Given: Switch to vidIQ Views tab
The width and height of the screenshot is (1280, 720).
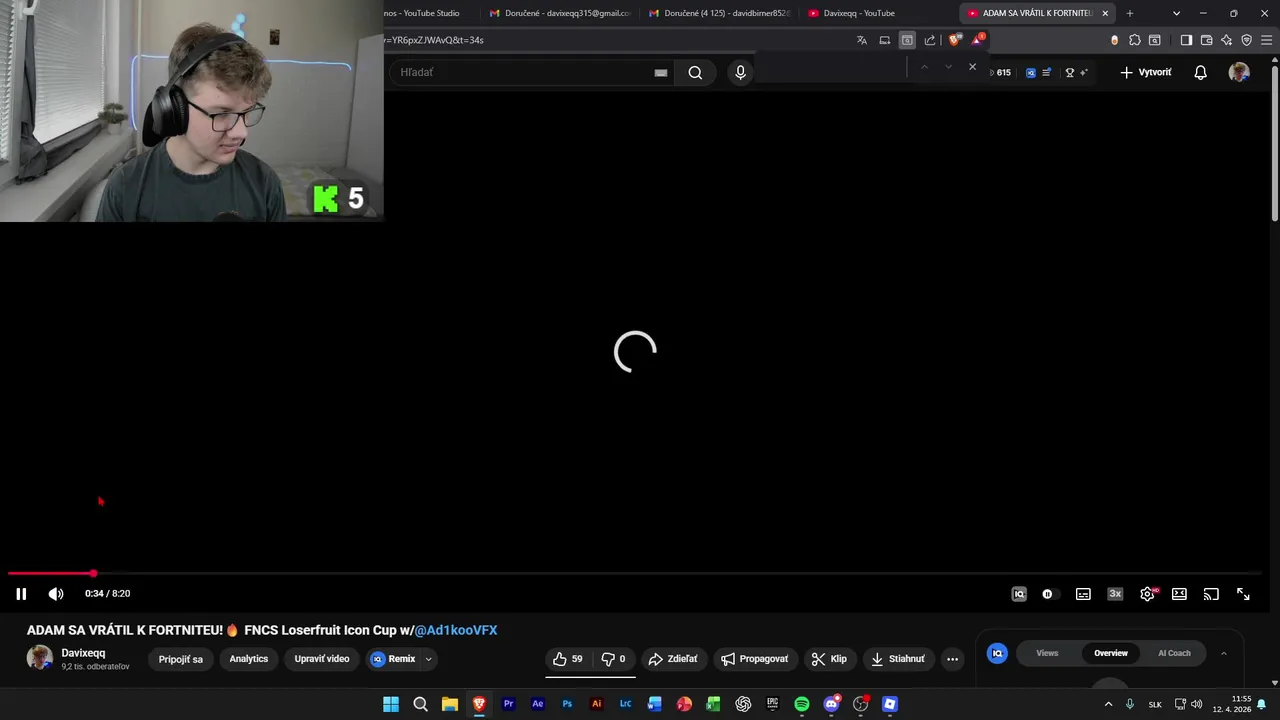Looking at the screenshot, I should (1047, 653).
